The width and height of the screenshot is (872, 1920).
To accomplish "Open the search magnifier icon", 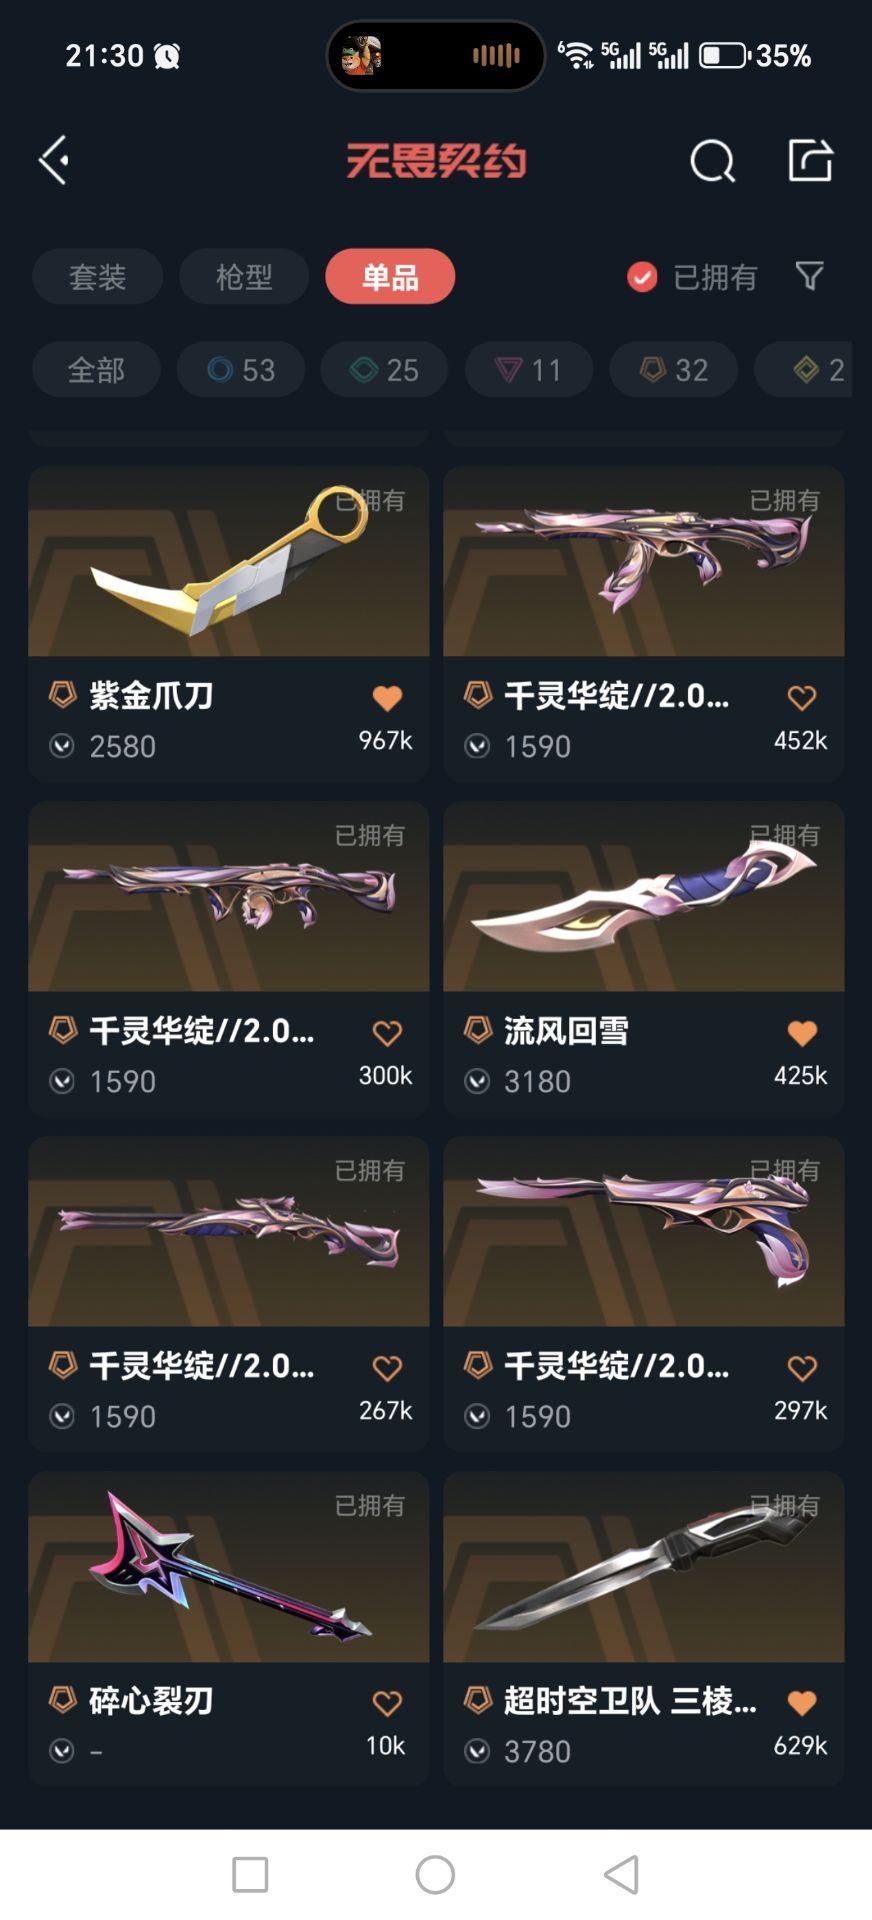I will coord(713,161).
